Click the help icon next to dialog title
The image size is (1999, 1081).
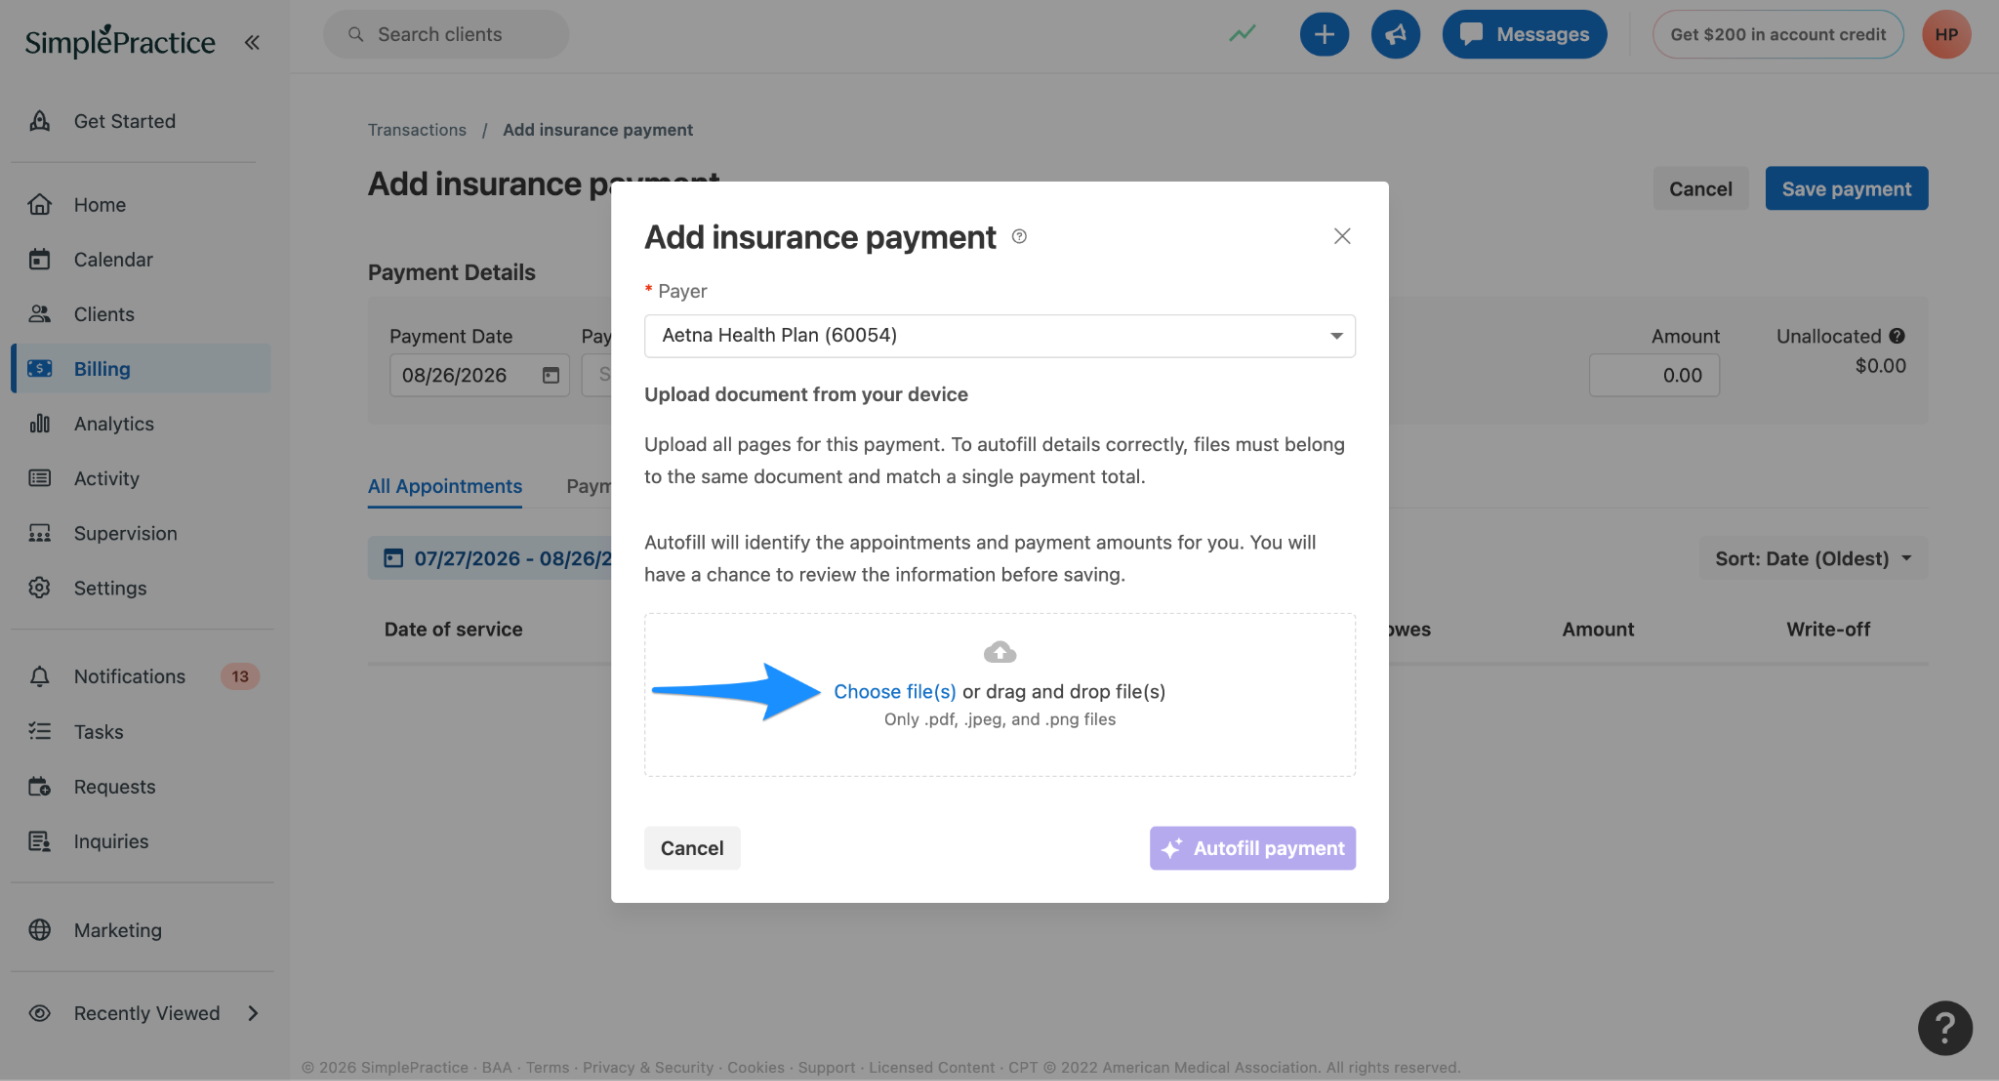(x=1019, y=237)
